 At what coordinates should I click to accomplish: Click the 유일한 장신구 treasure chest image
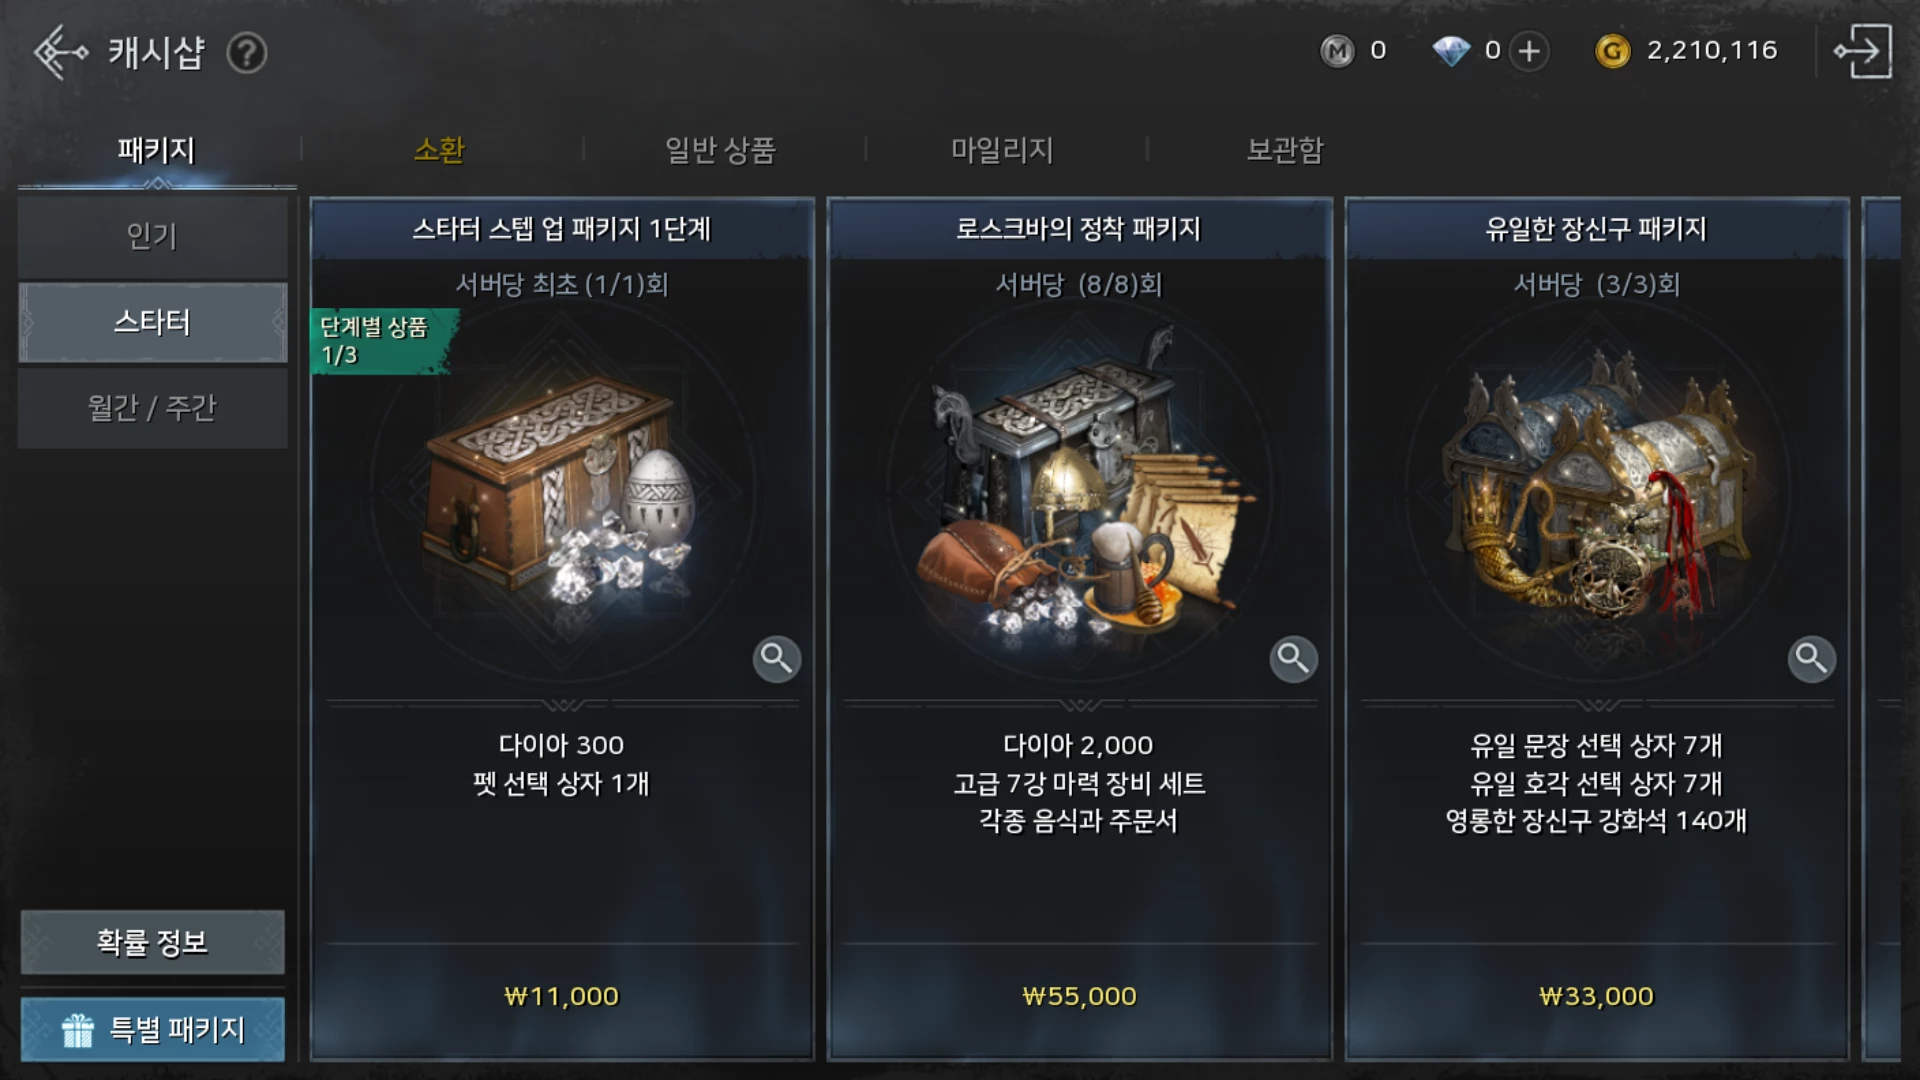tap(1596, 490)
